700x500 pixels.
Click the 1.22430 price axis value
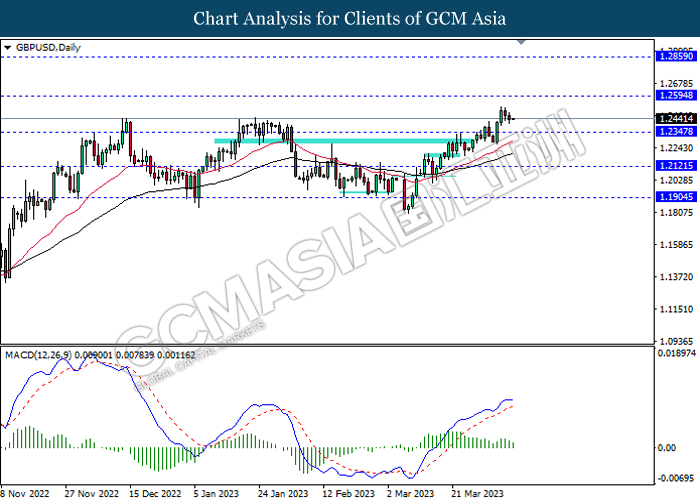click(x=676, y=148)
